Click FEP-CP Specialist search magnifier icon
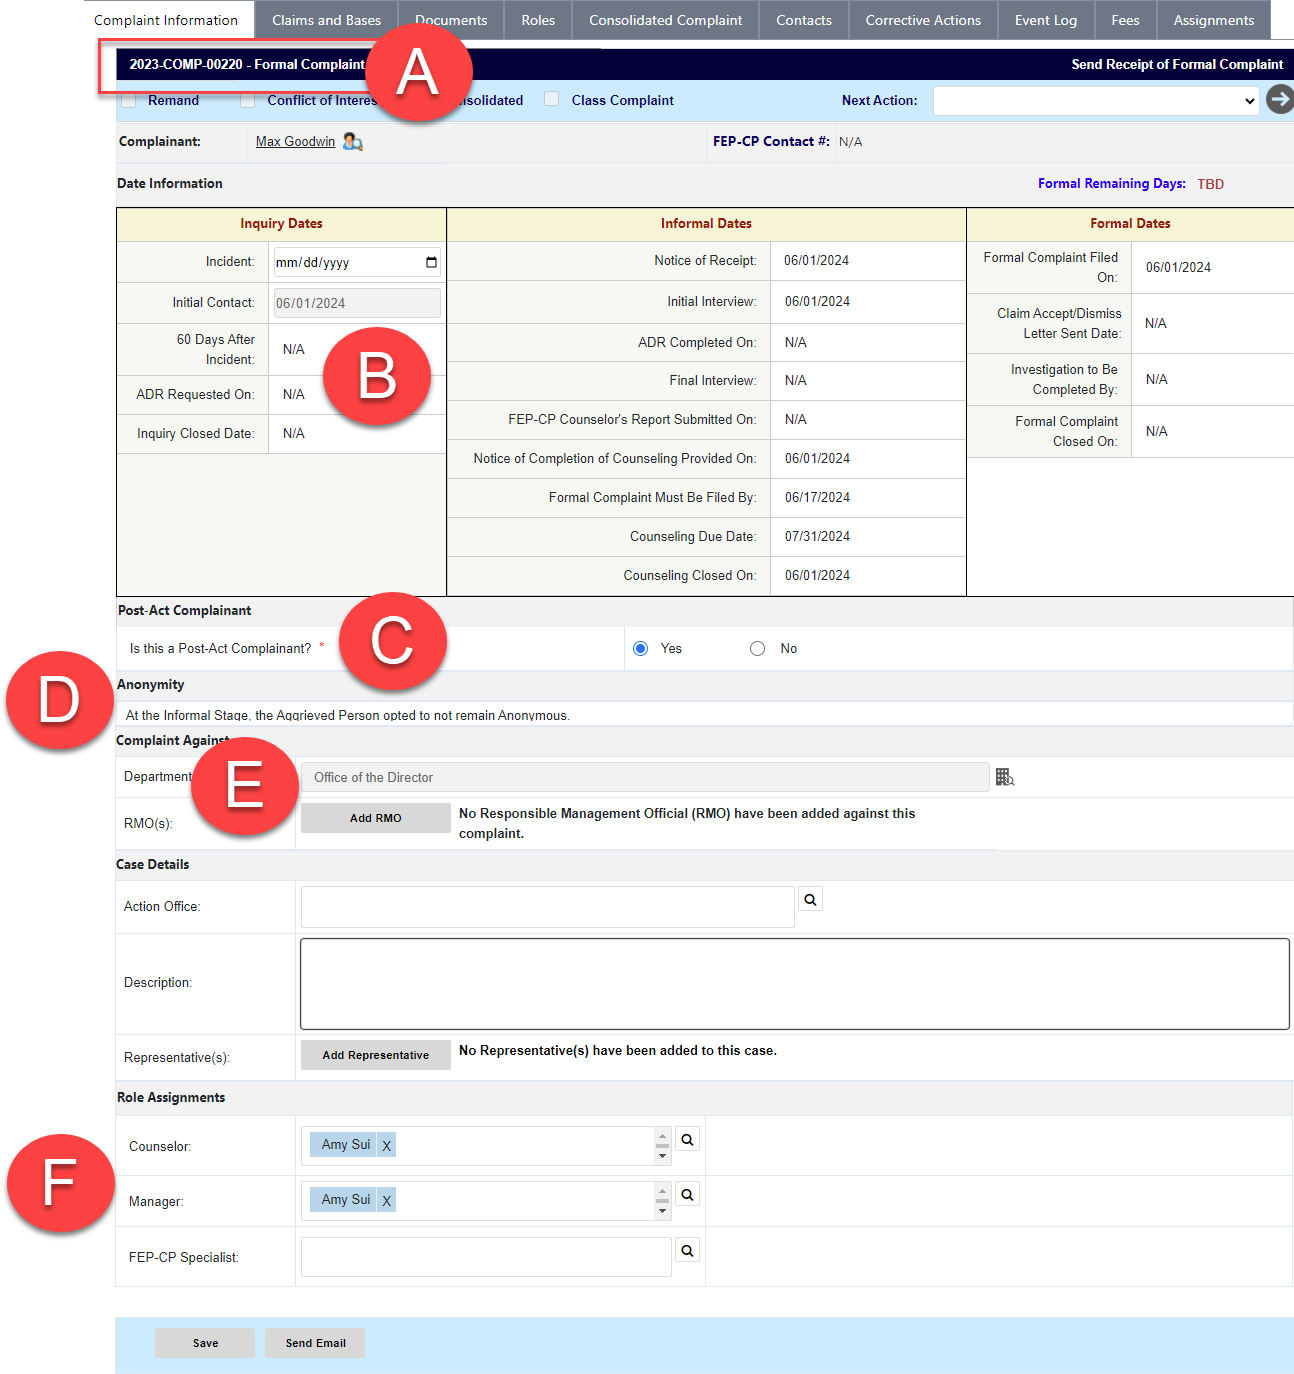Image resolution: width=1294 pixels, height=1374 pixels. click(x=687, y=1251)
